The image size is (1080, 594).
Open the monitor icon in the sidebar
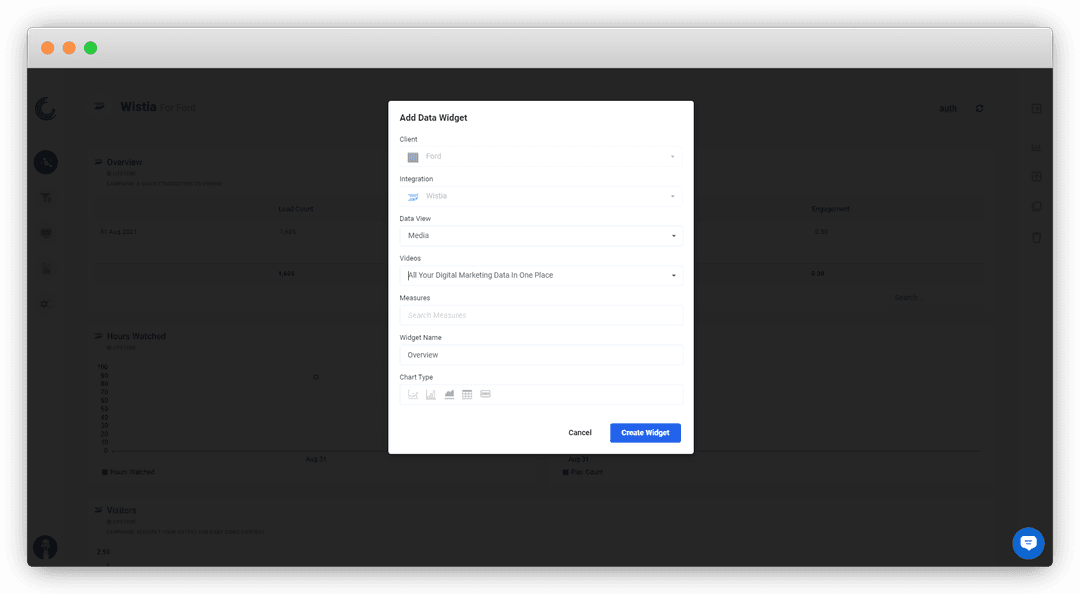point(45,233)
